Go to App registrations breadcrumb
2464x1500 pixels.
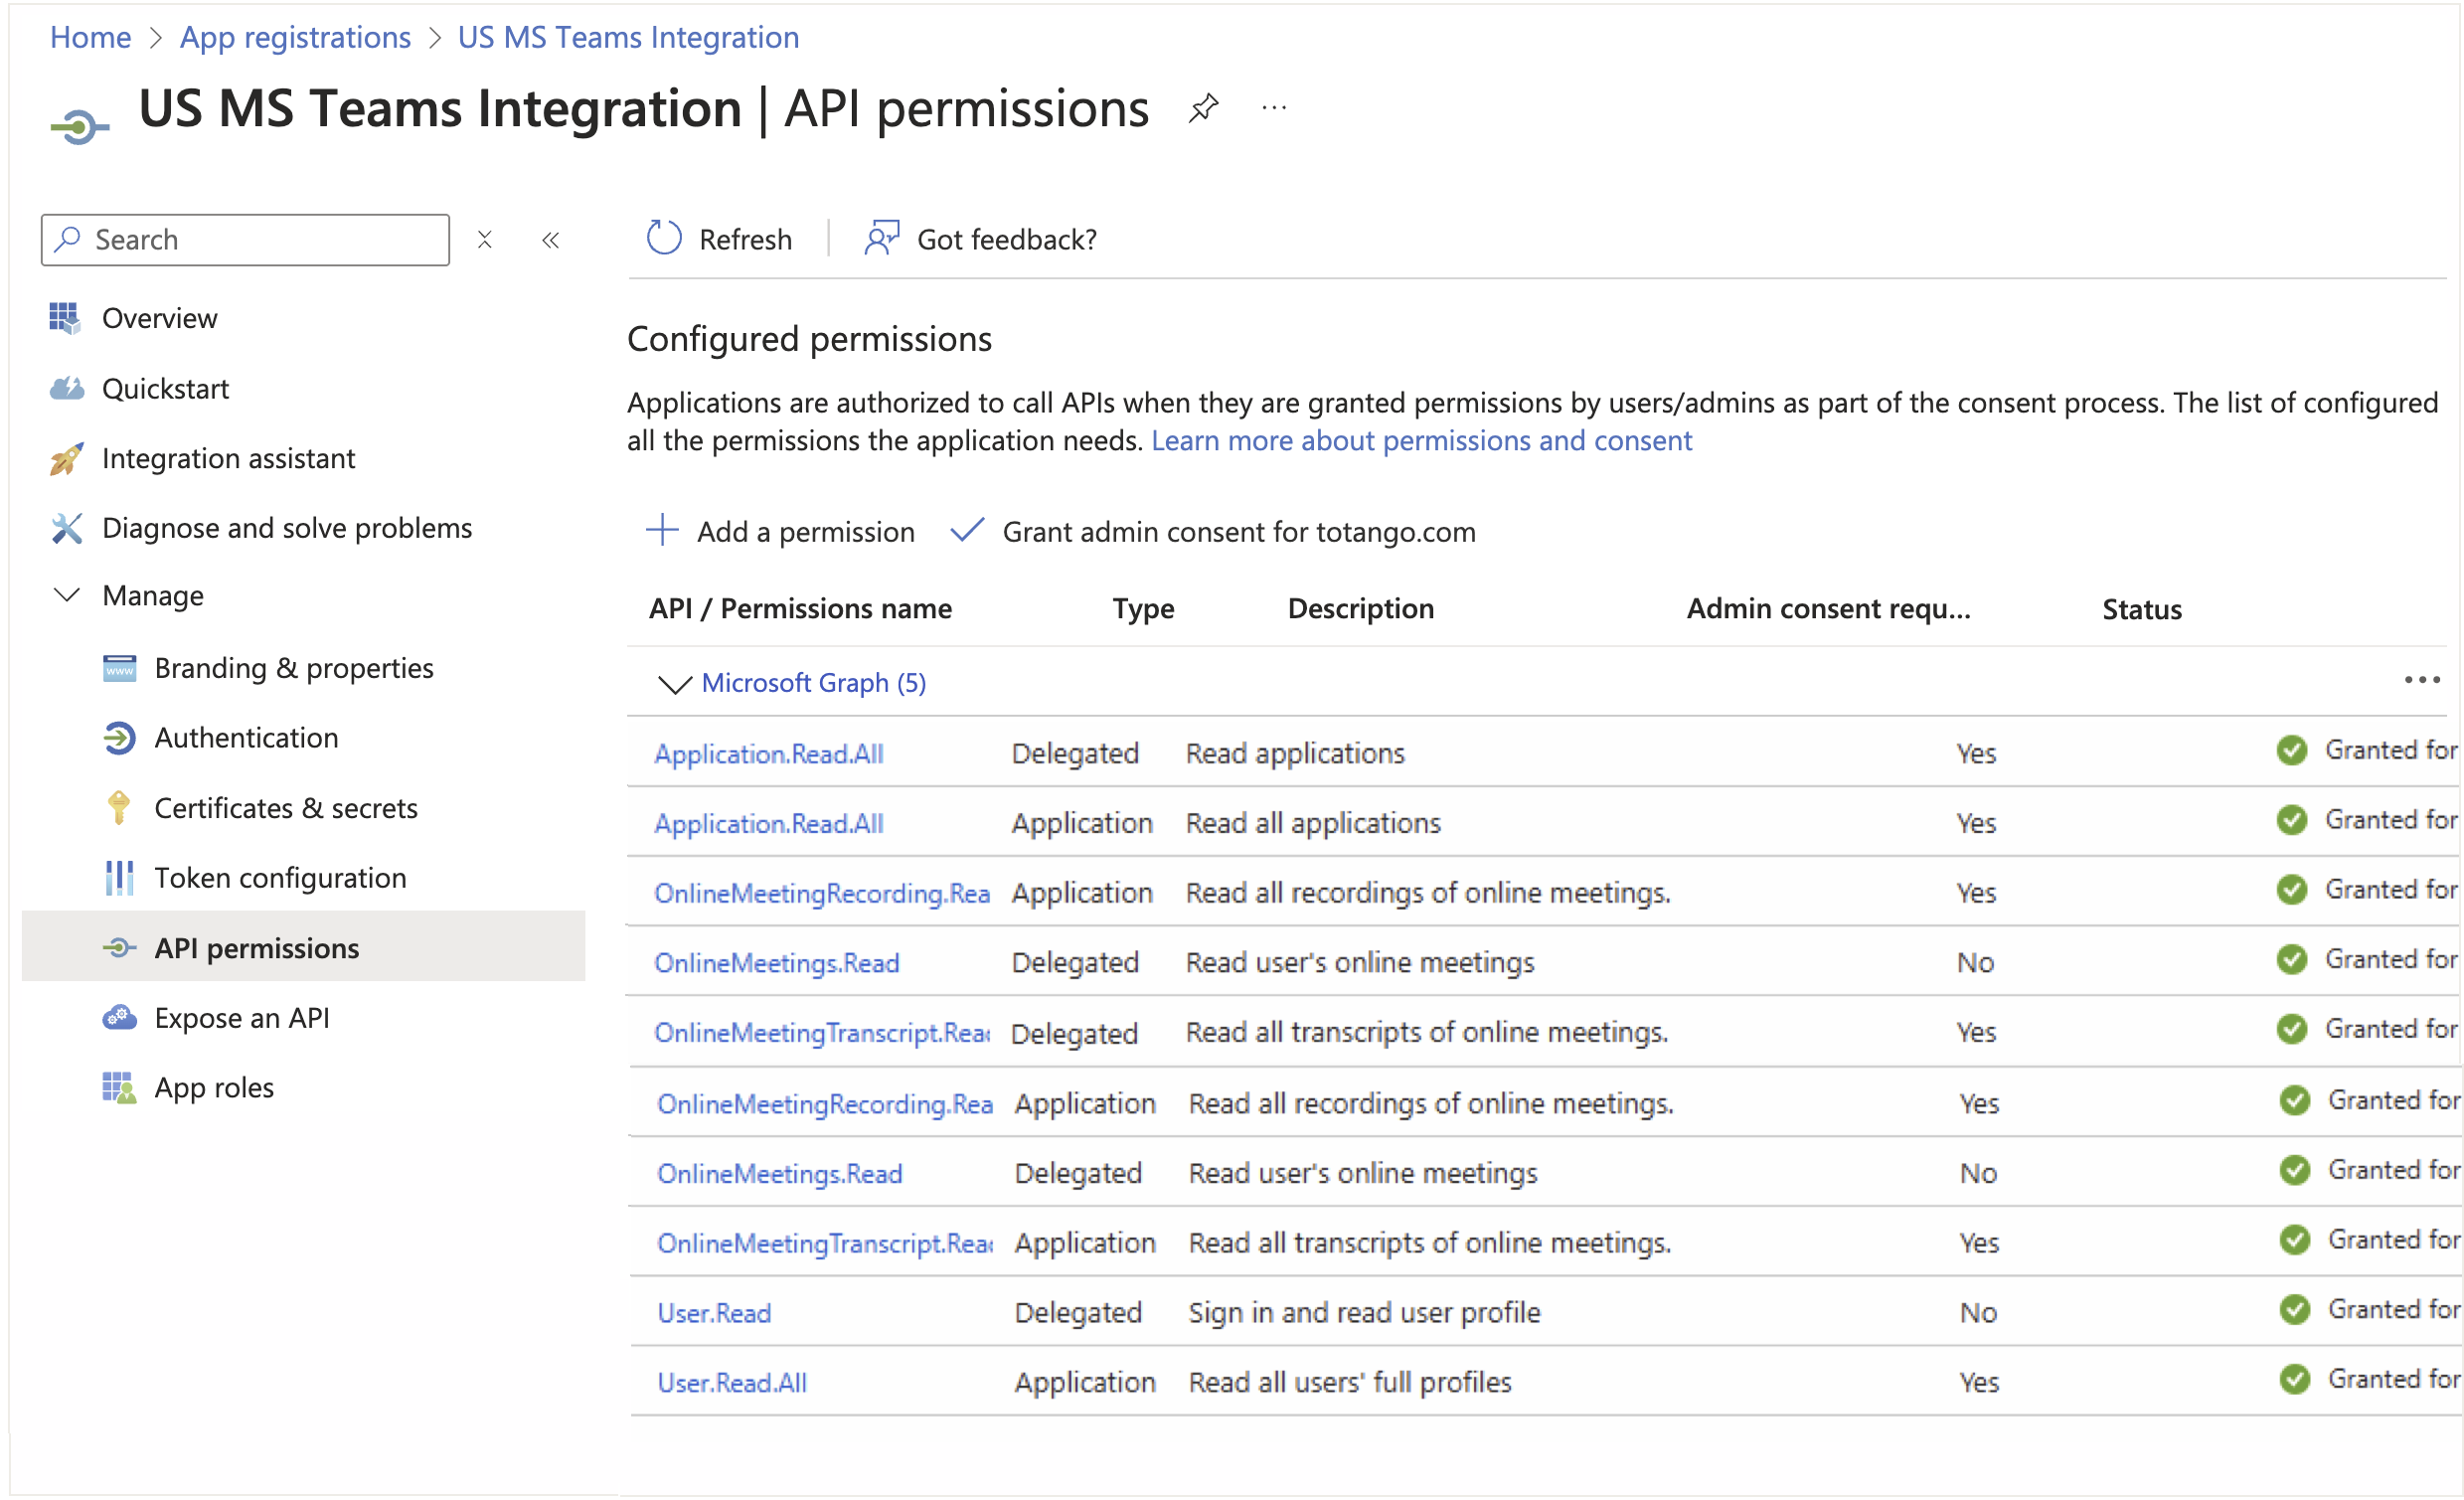295,37
